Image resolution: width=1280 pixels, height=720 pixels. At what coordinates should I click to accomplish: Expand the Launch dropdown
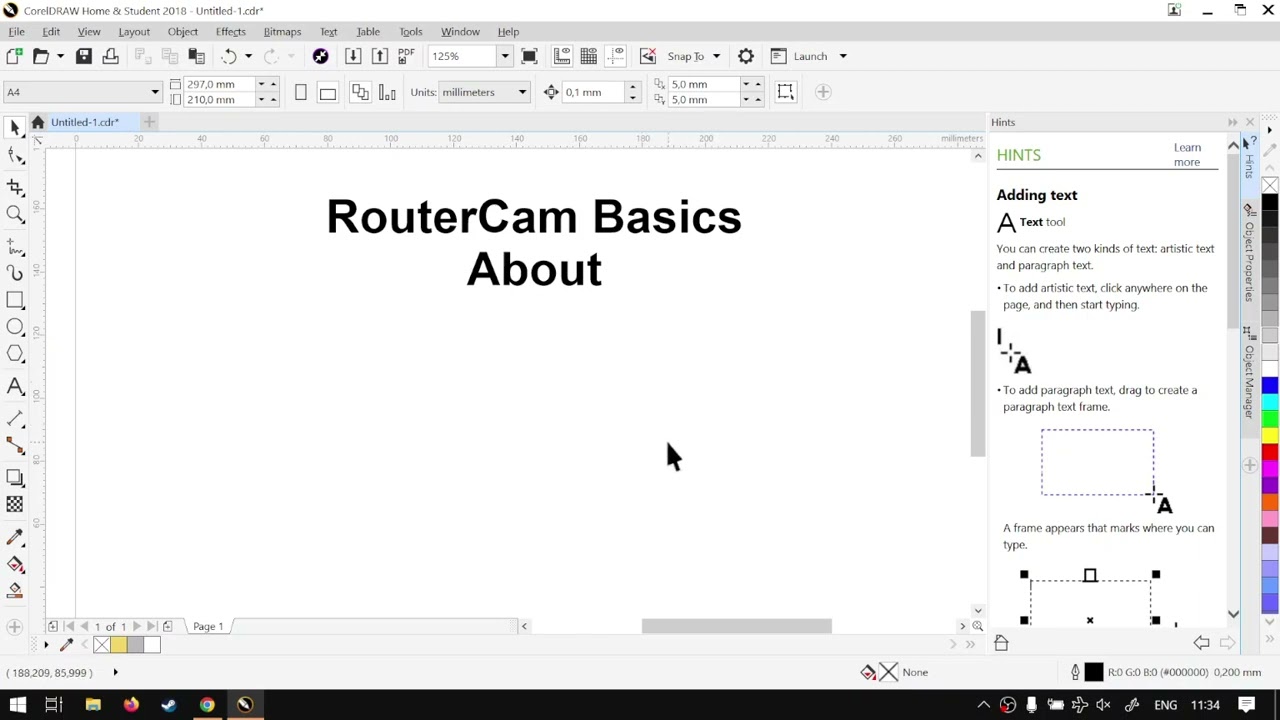click(843, 56)
